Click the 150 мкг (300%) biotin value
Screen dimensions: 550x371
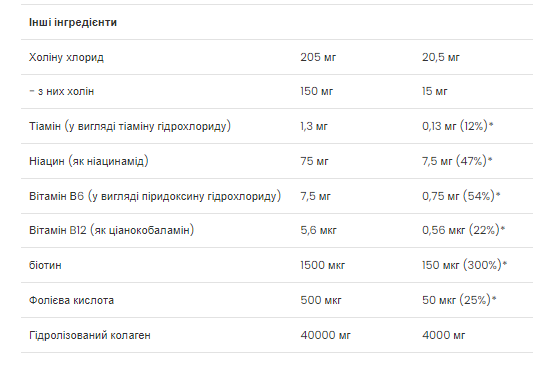464,265
